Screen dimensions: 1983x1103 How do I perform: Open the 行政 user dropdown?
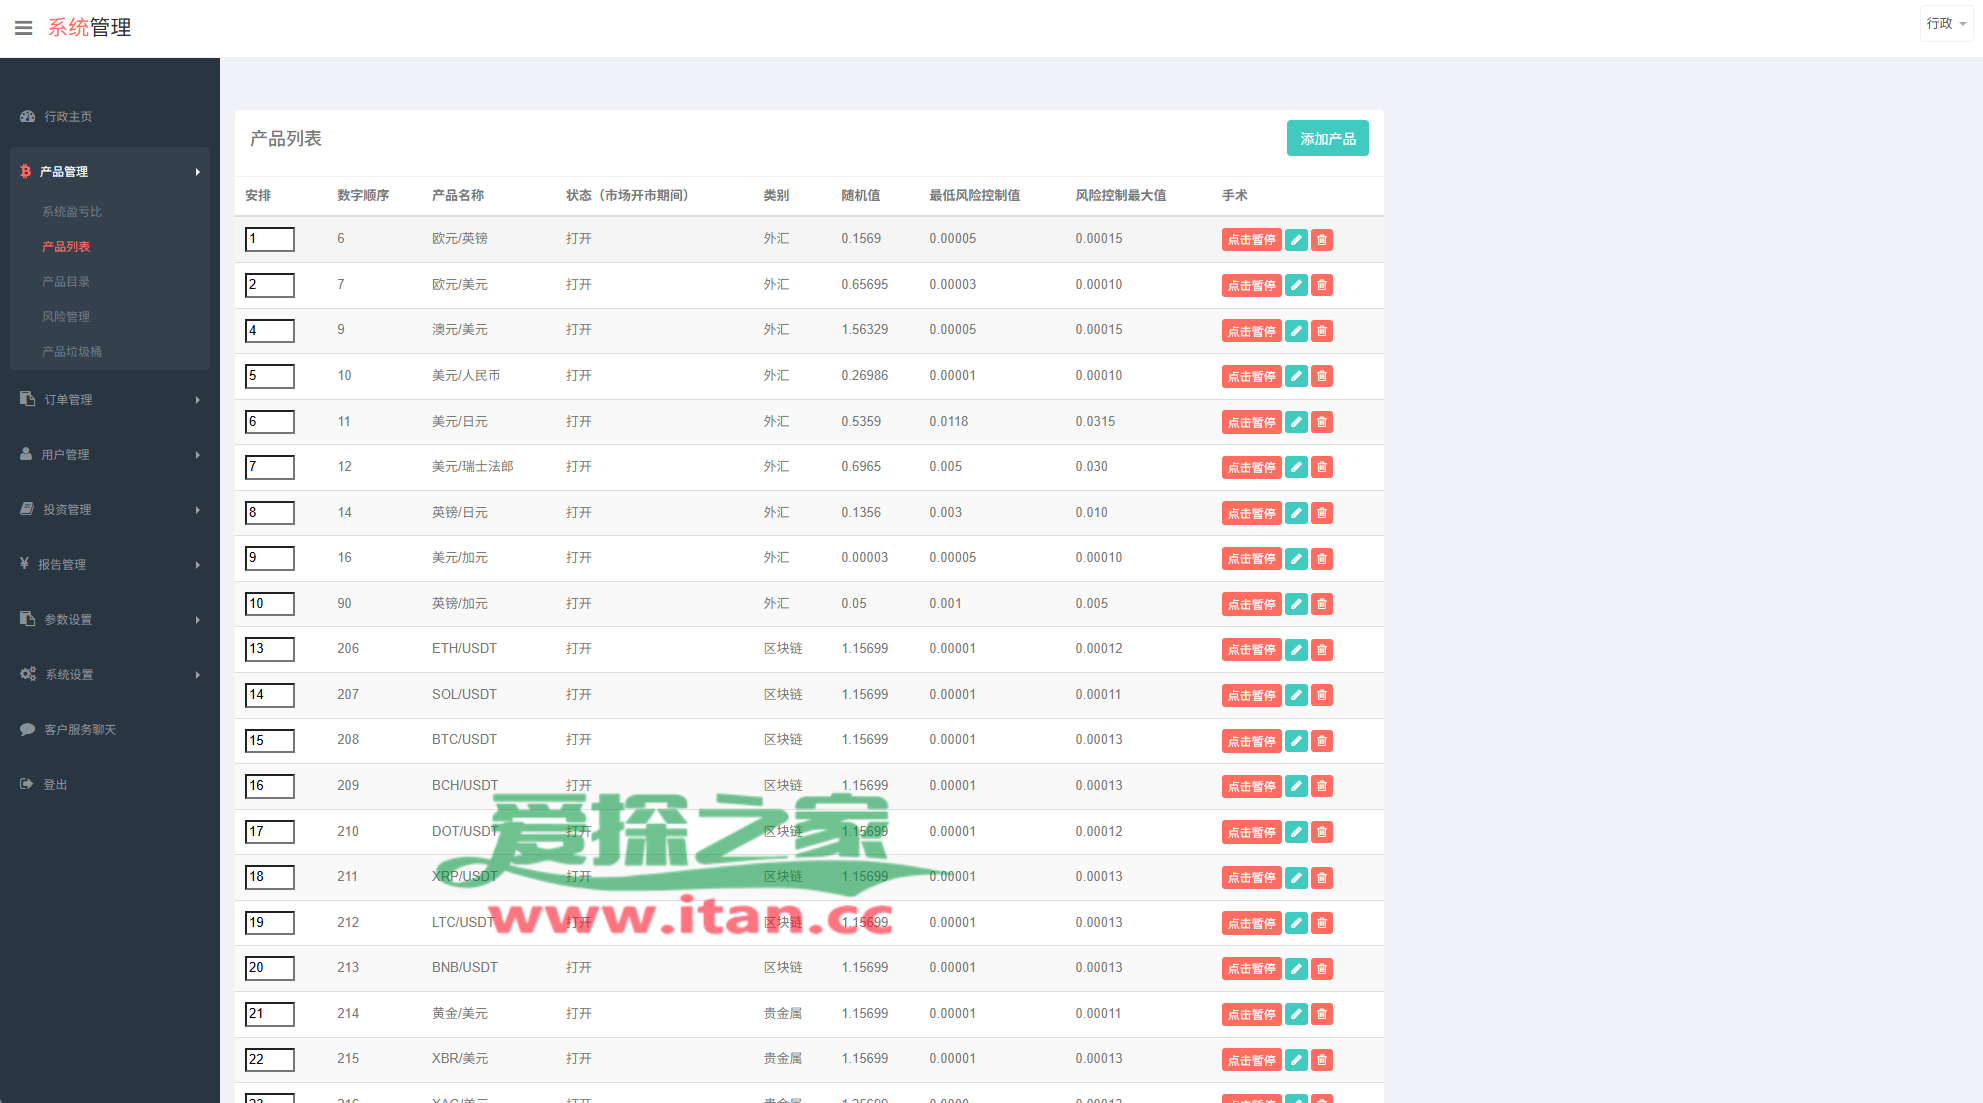point(1945,23)
